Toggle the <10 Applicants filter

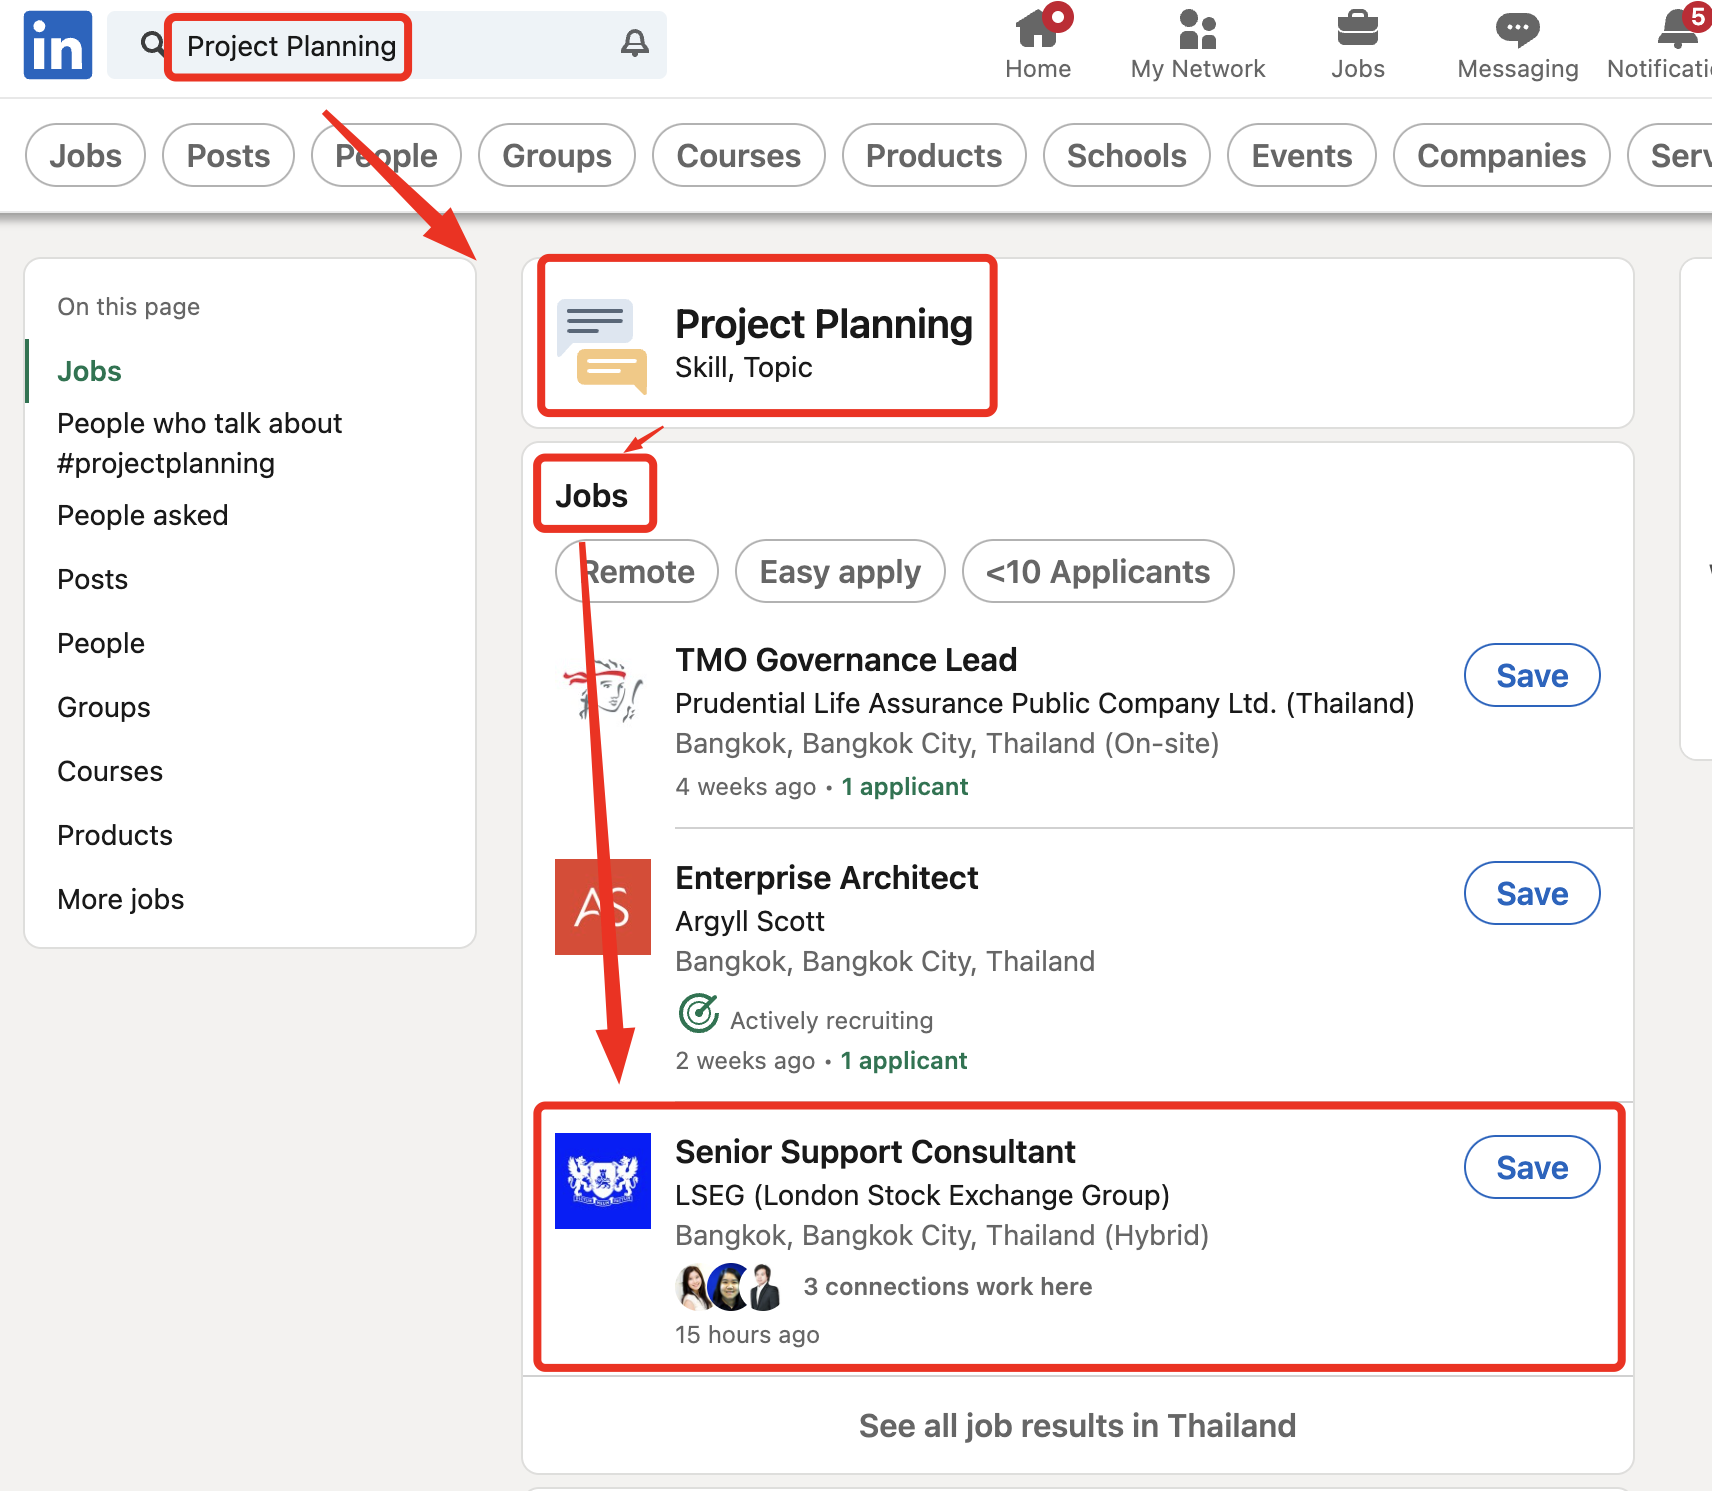coord(1098,571)
